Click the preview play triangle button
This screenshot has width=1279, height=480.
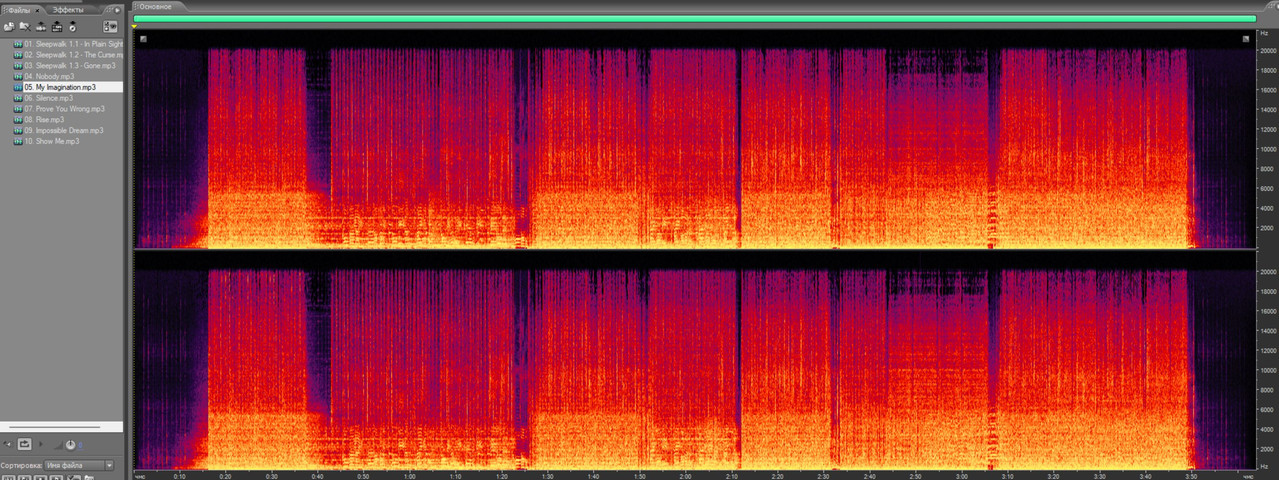pyautogui.click(x=41, y=444)
